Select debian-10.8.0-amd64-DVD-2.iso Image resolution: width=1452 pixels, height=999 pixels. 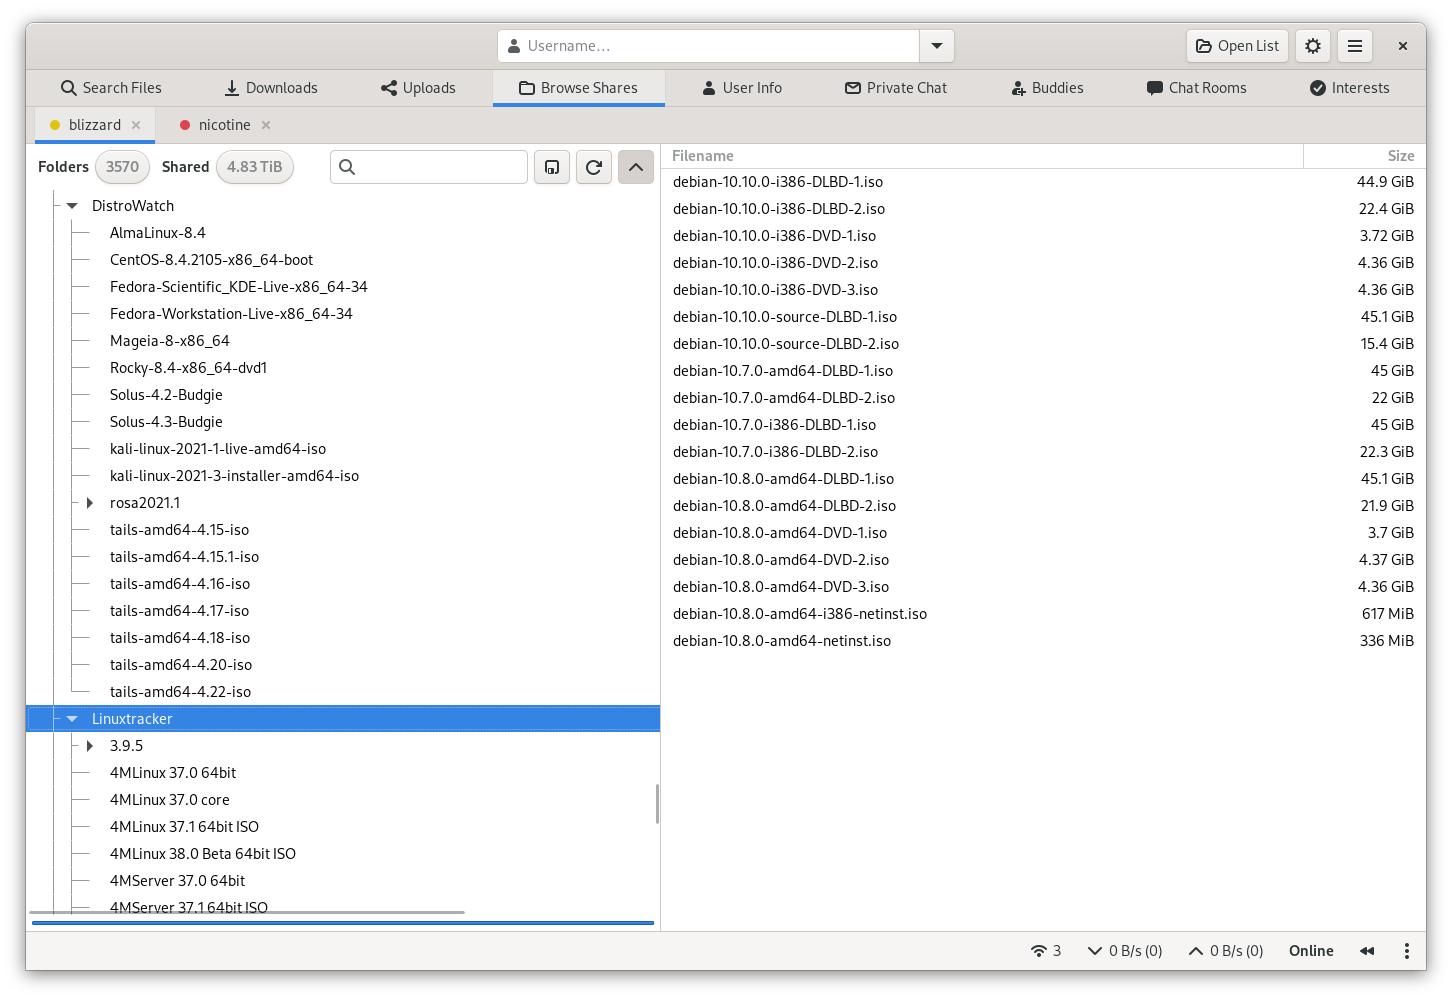pyautogui.click(x=781, y=560)
